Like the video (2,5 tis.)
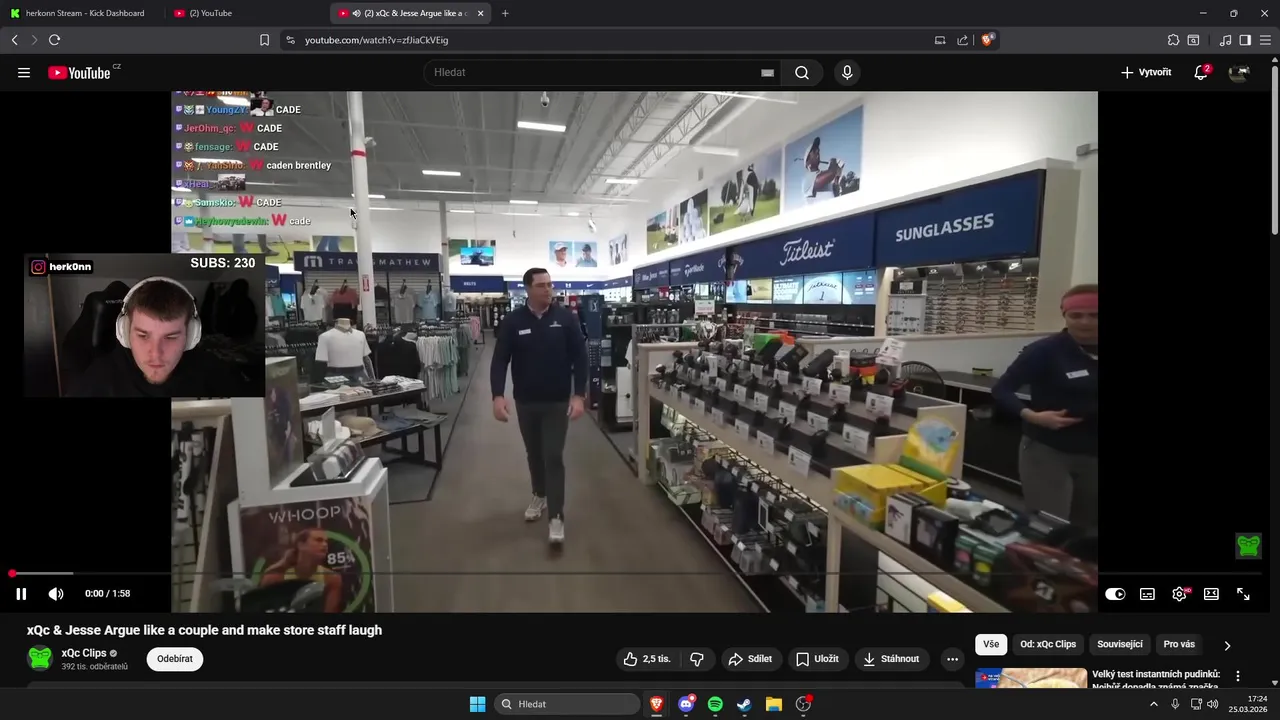 [646, 659]
